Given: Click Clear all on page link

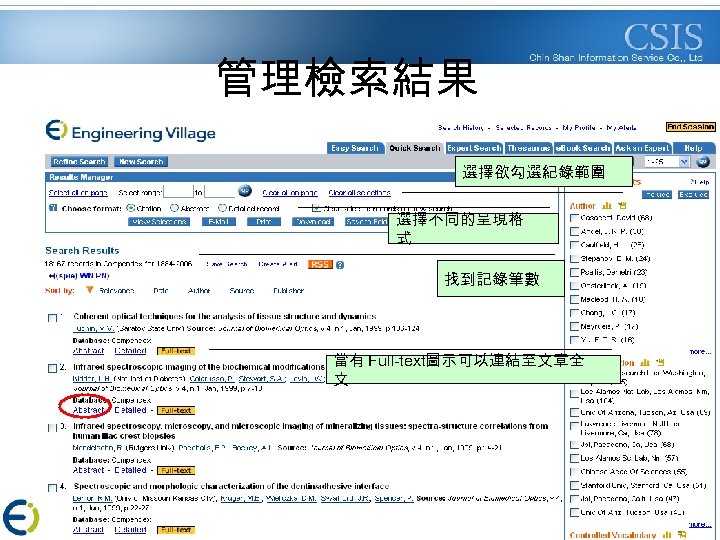Looking at the screenshot, I should pos(290,193).
